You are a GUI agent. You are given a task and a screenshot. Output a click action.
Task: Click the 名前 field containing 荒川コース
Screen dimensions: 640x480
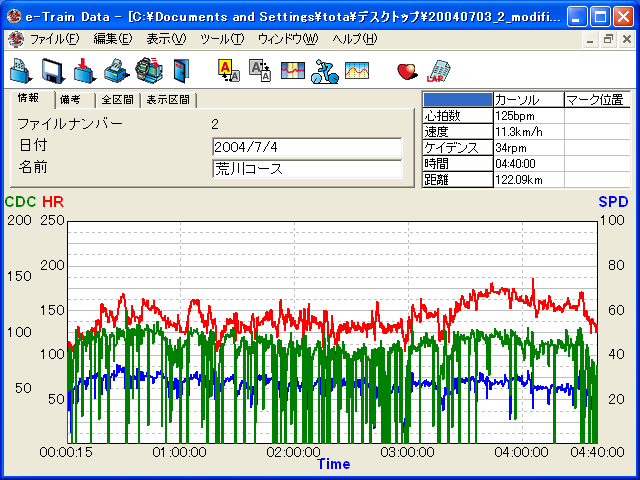(x=307, y=168)
